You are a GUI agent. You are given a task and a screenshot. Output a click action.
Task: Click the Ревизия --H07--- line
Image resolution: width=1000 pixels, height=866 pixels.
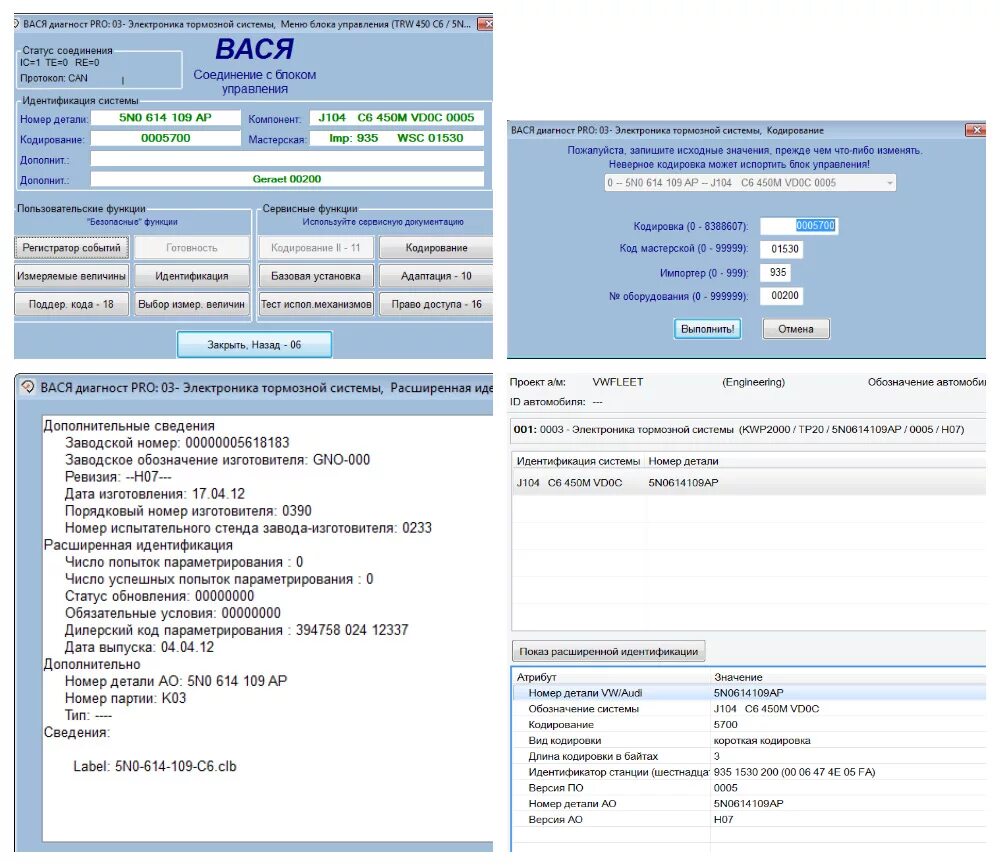118,476
